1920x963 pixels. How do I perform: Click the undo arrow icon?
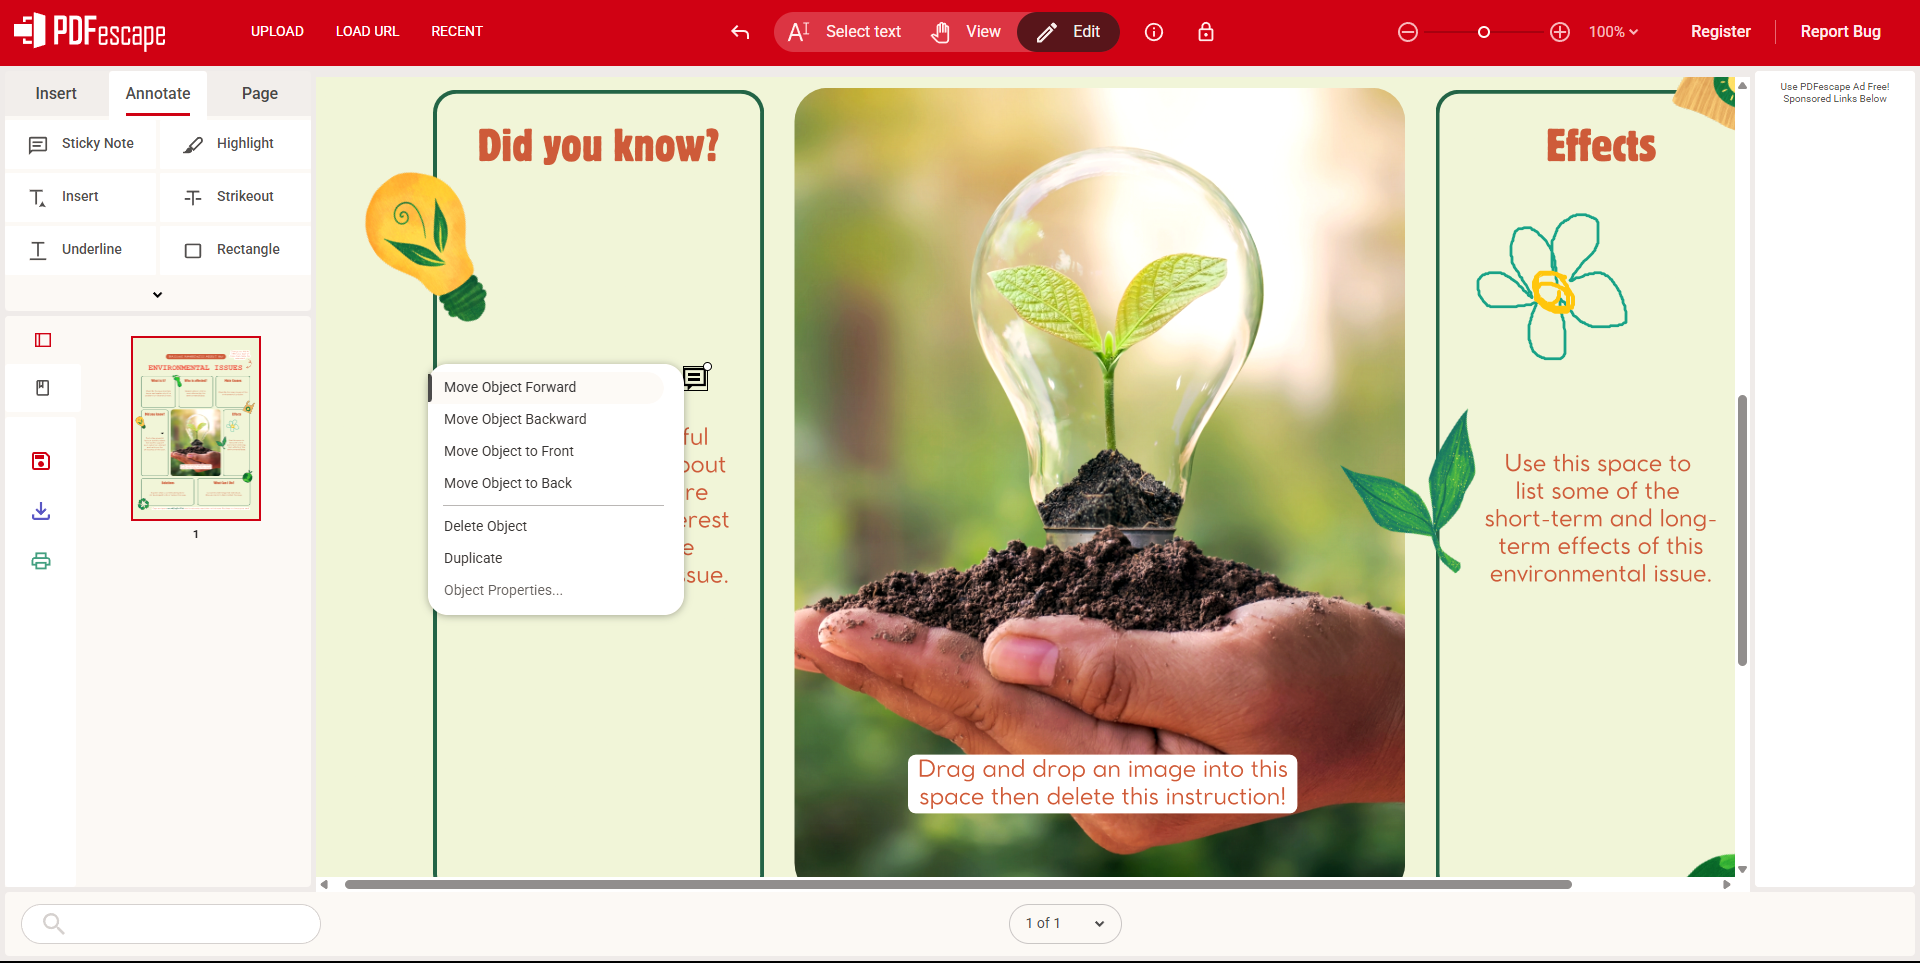pos(740,32)
